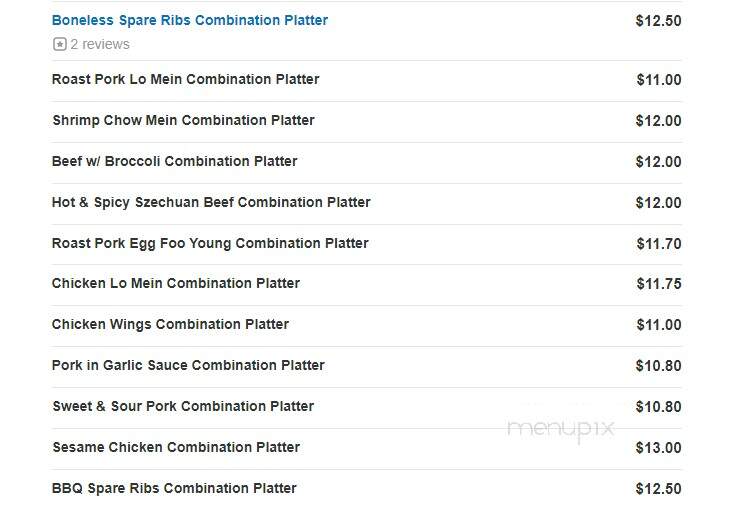
Task: Select Roast Pork Lo Mein Combination Platter
Action: pos(185,79)
